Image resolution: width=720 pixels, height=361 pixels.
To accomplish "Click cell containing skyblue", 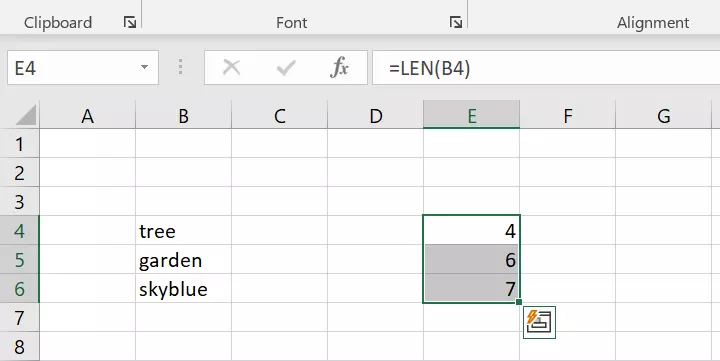I will [x=184, y=288].
